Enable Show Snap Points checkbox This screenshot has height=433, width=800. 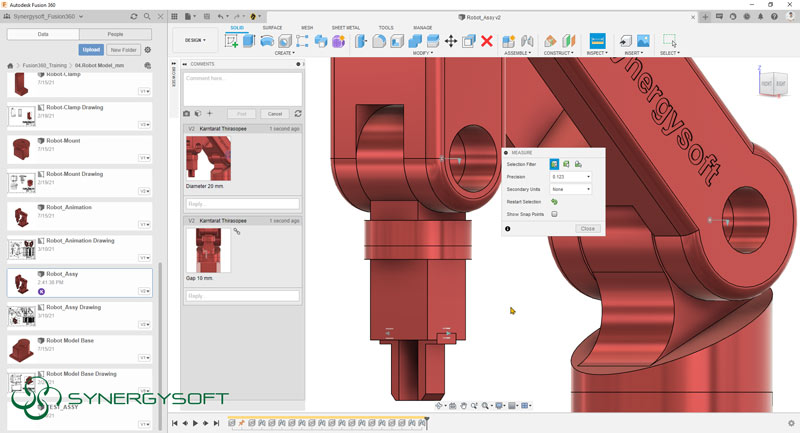pyautogui.click(x=554, y=214)
